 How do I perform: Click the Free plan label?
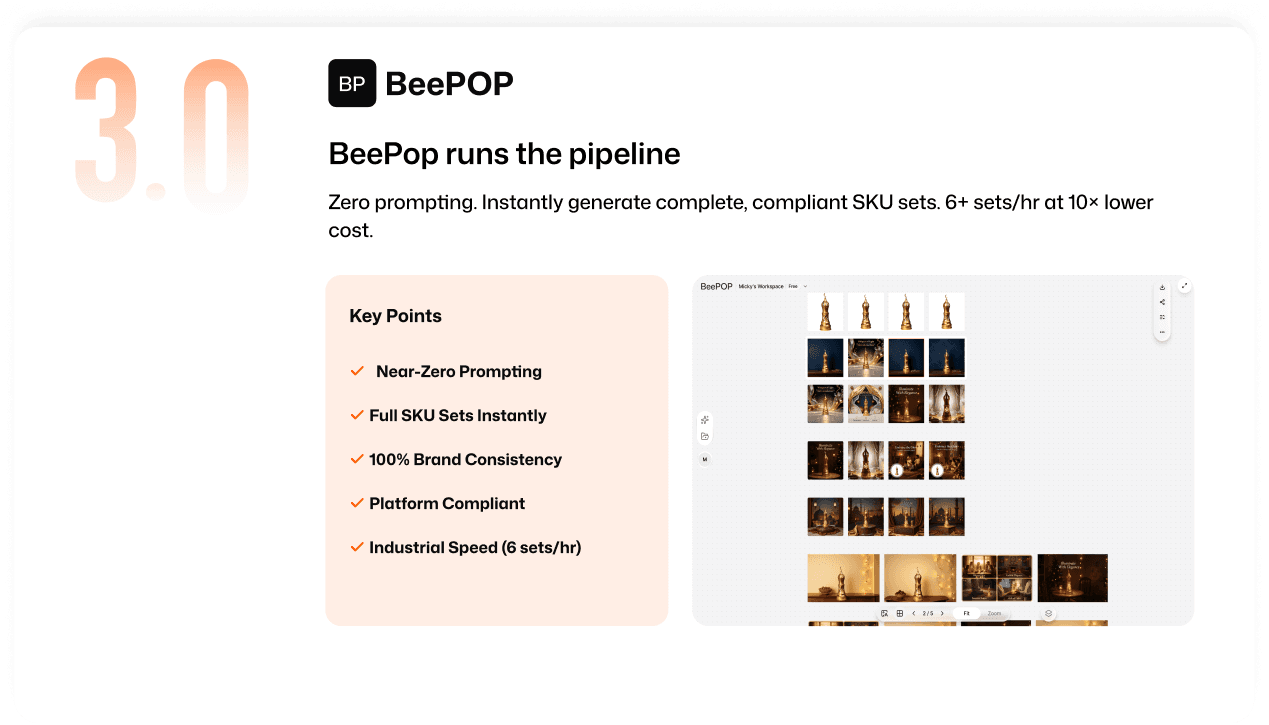793,286
